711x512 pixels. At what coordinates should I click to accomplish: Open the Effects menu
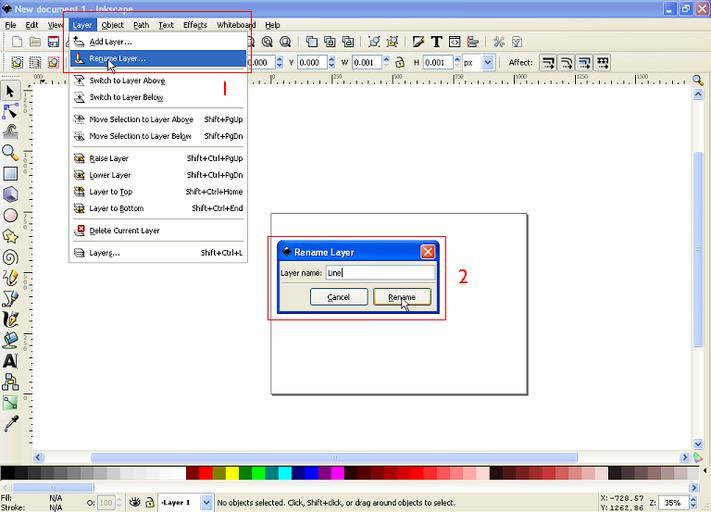tap(195, 25)
